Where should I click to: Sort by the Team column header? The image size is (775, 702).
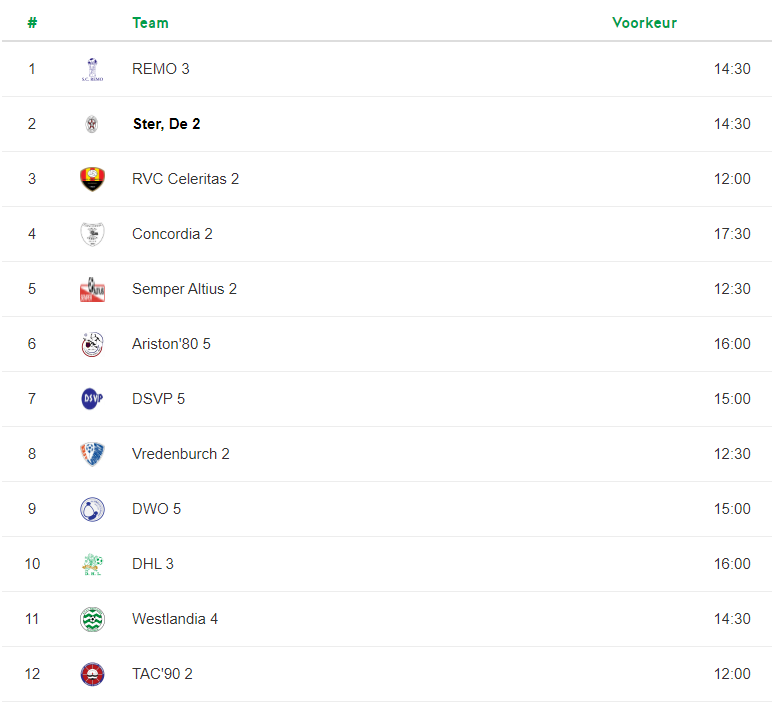(150, 23)
